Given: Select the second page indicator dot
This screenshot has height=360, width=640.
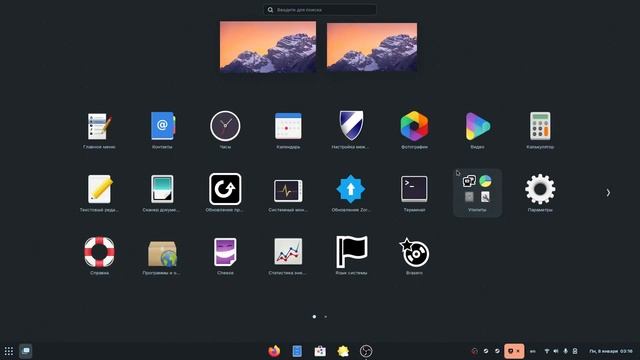Looking at the screenshot, I should pos(325,316).
